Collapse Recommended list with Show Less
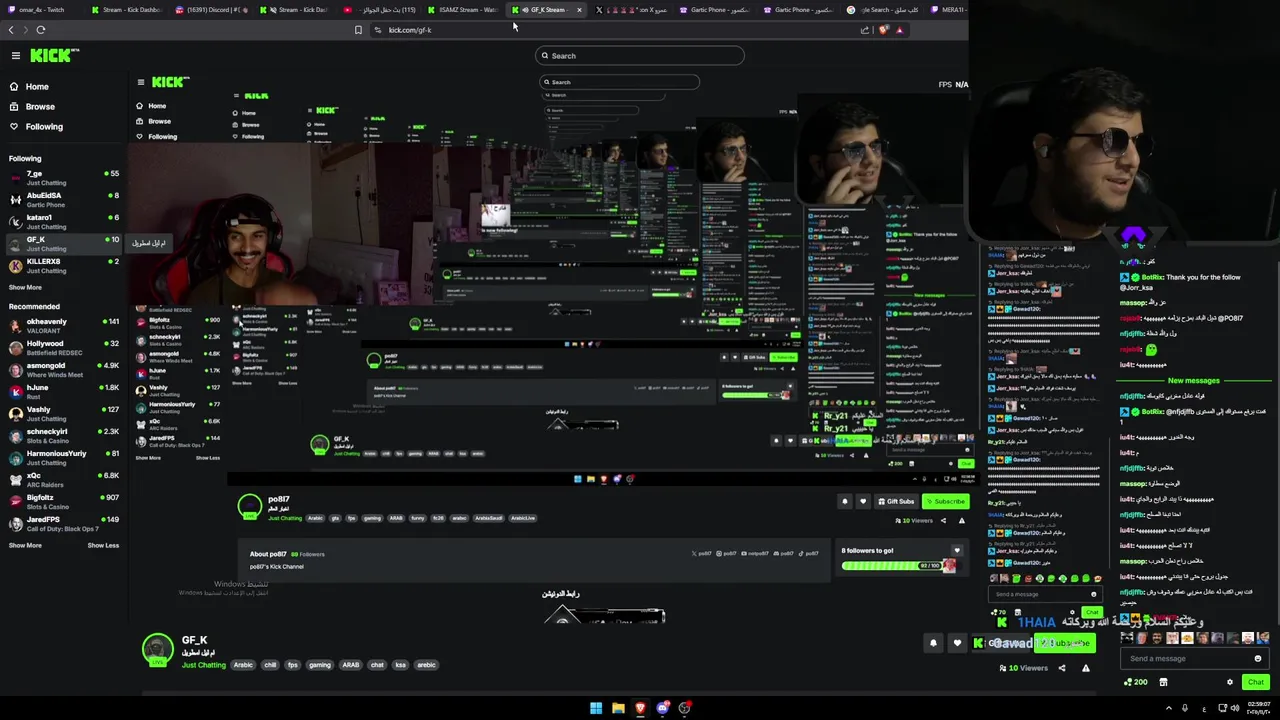Image resolution: width=1280 pixels, height=720 pixels. coord(103,546)
